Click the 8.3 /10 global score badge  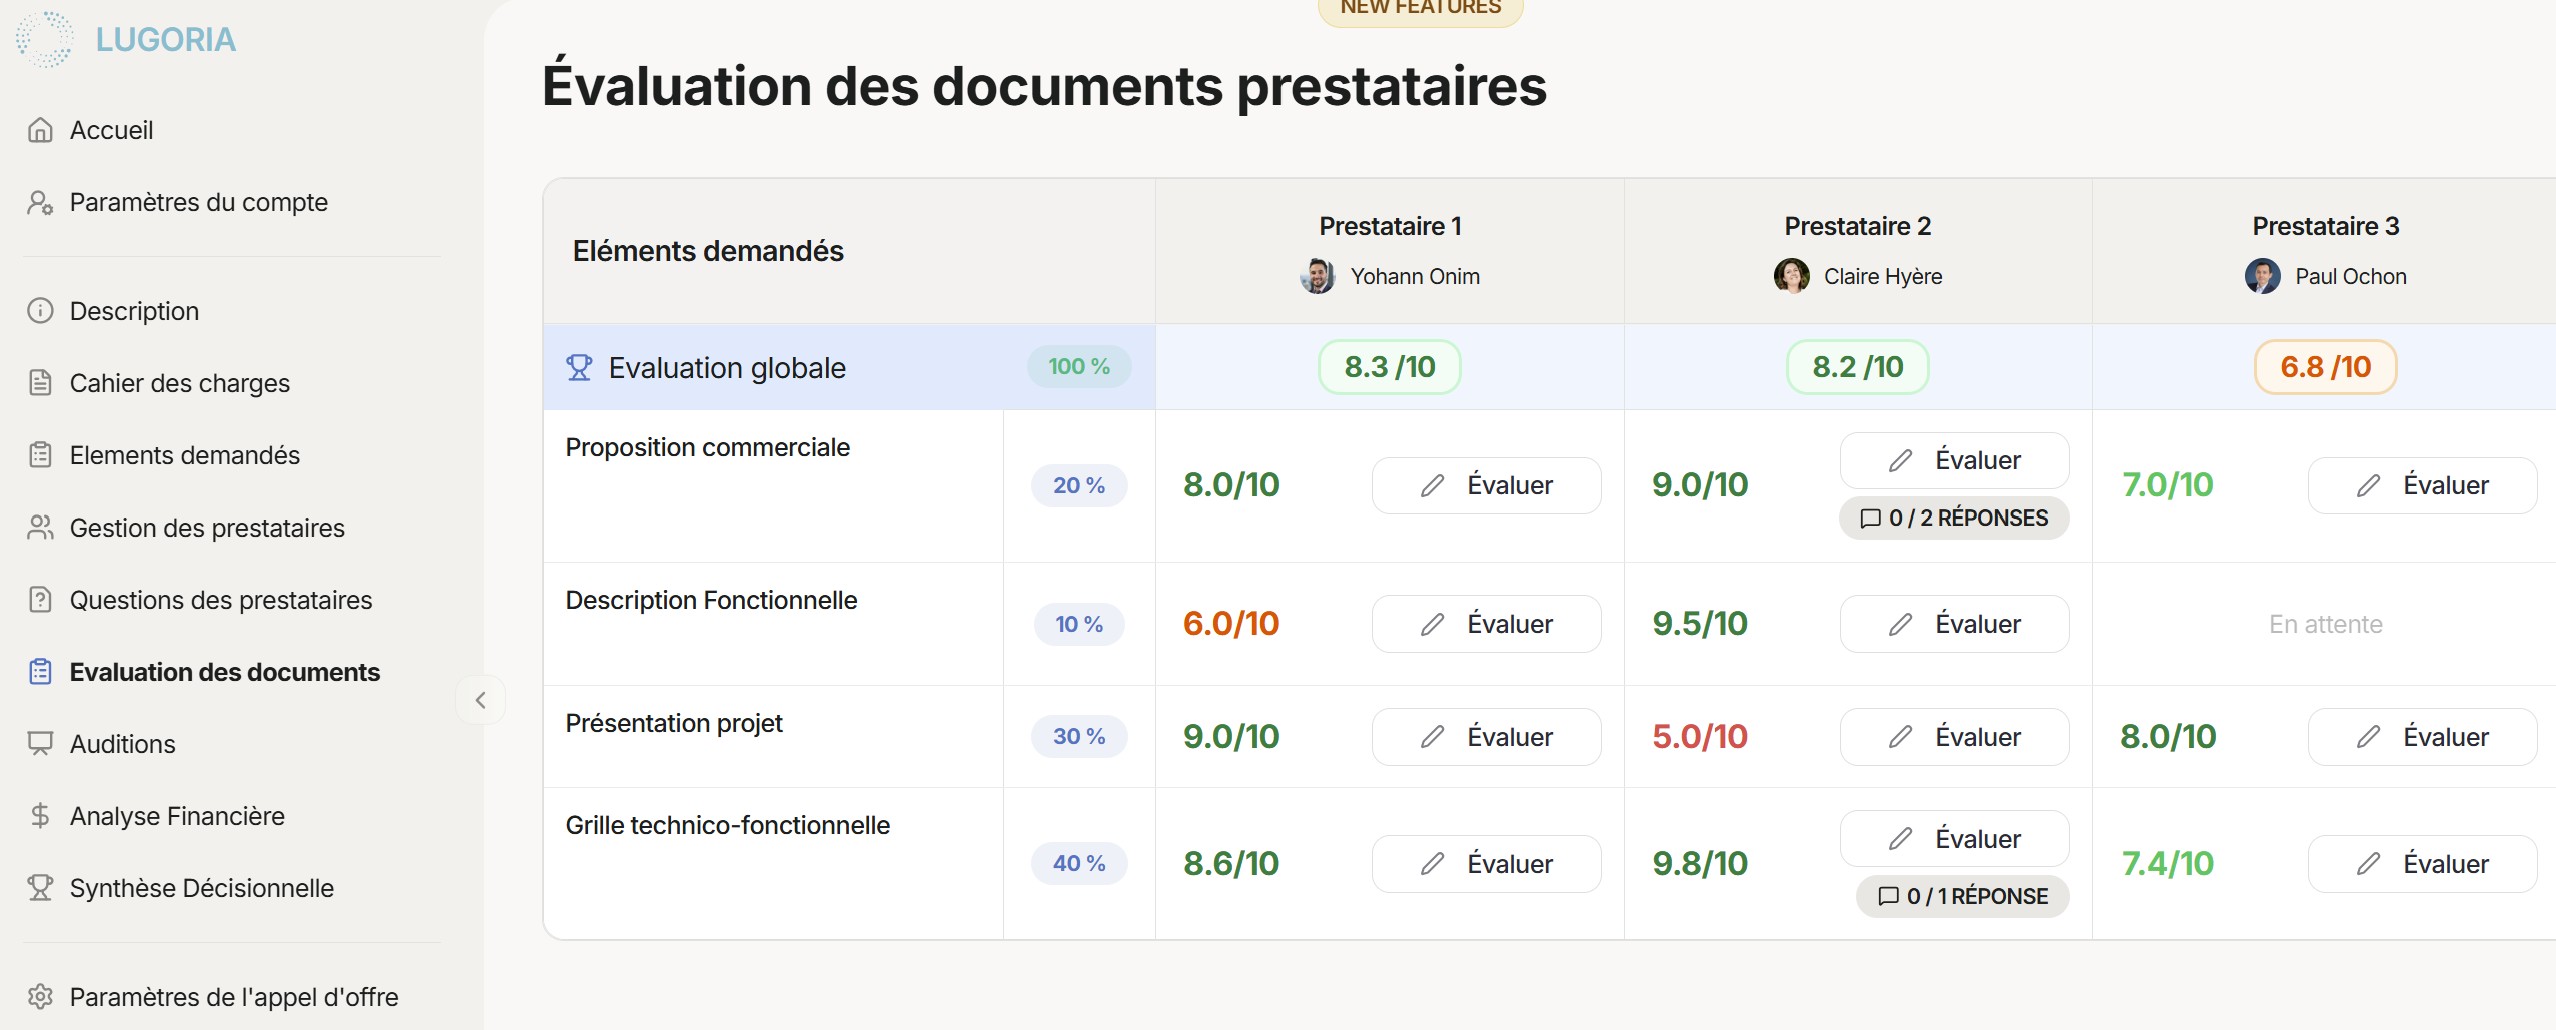pos(1390,367)
